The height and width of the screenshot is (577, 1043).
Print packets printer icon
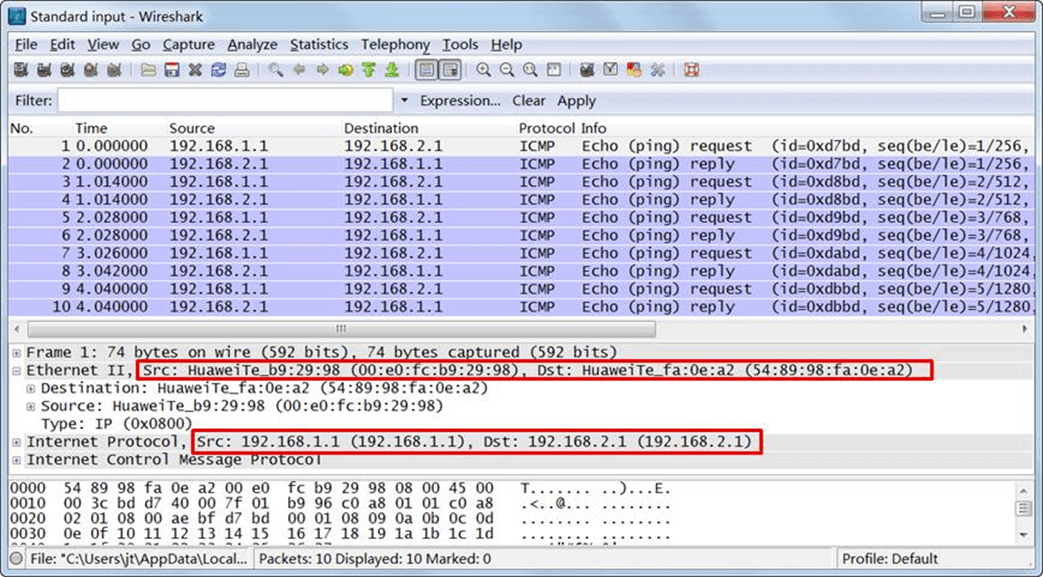coord(241,70)
